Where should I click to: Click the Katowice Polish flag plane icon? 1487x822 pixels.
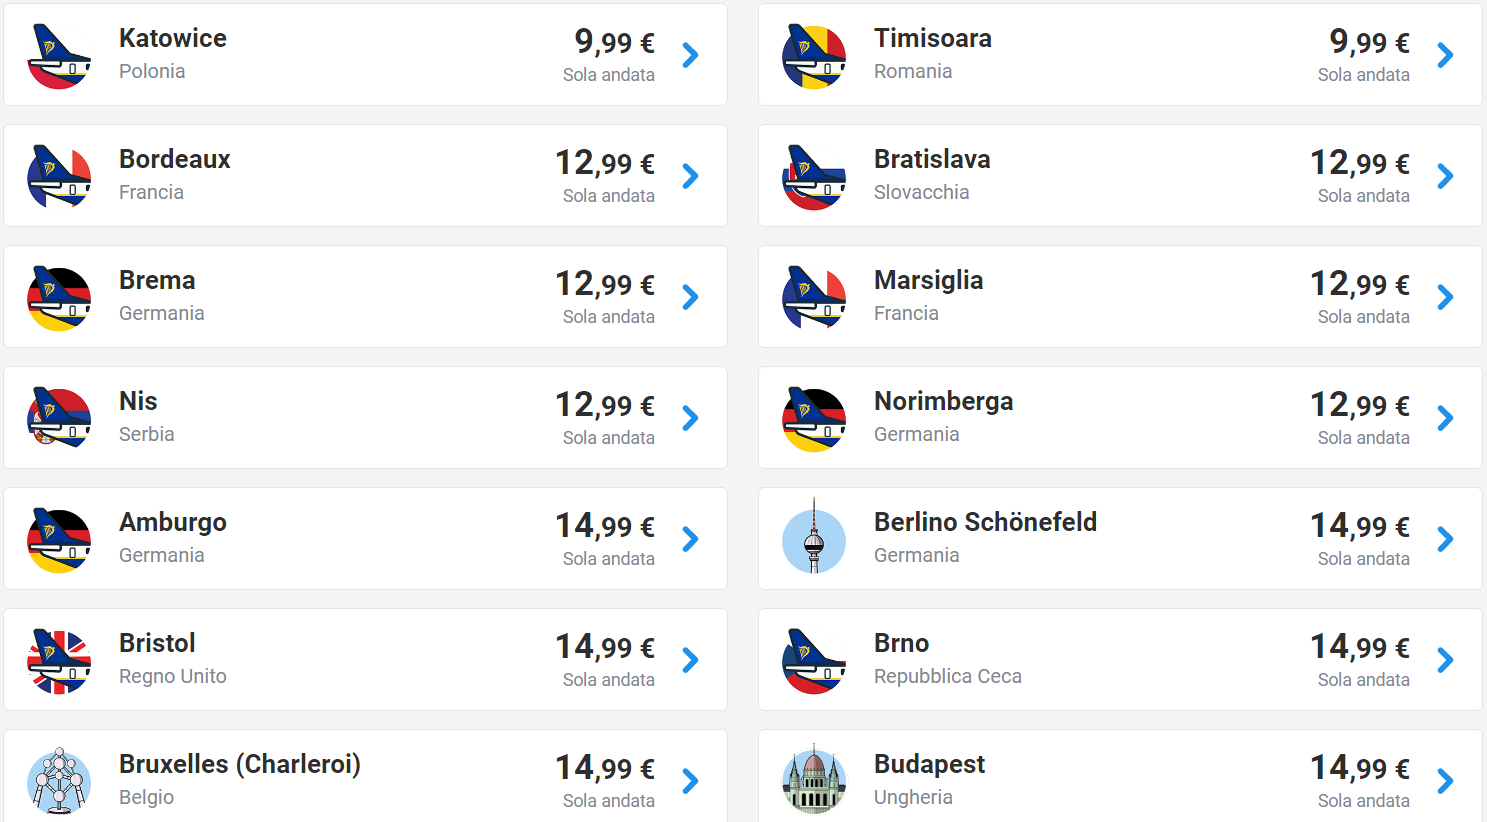[x=59, y=56]
